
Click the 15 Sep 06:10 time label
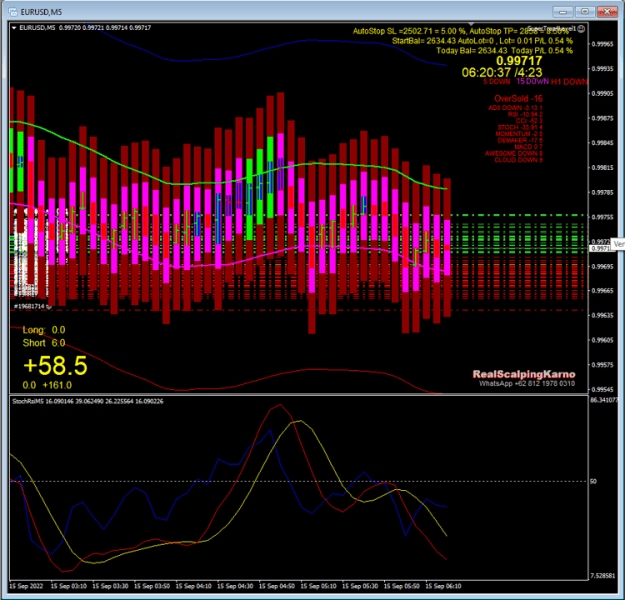tap(444, 586)
